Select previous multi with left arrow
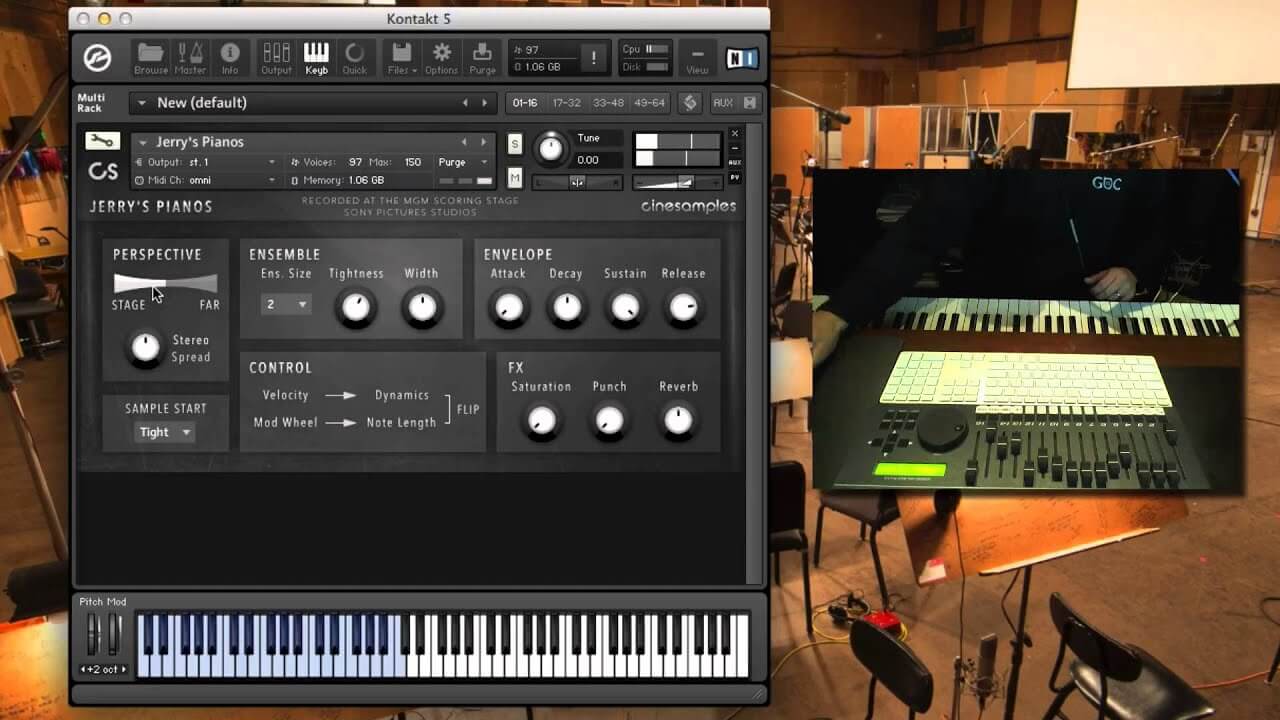Viewport: 1280px width, 720px height. pyautogui.click(x=465, y=103)
